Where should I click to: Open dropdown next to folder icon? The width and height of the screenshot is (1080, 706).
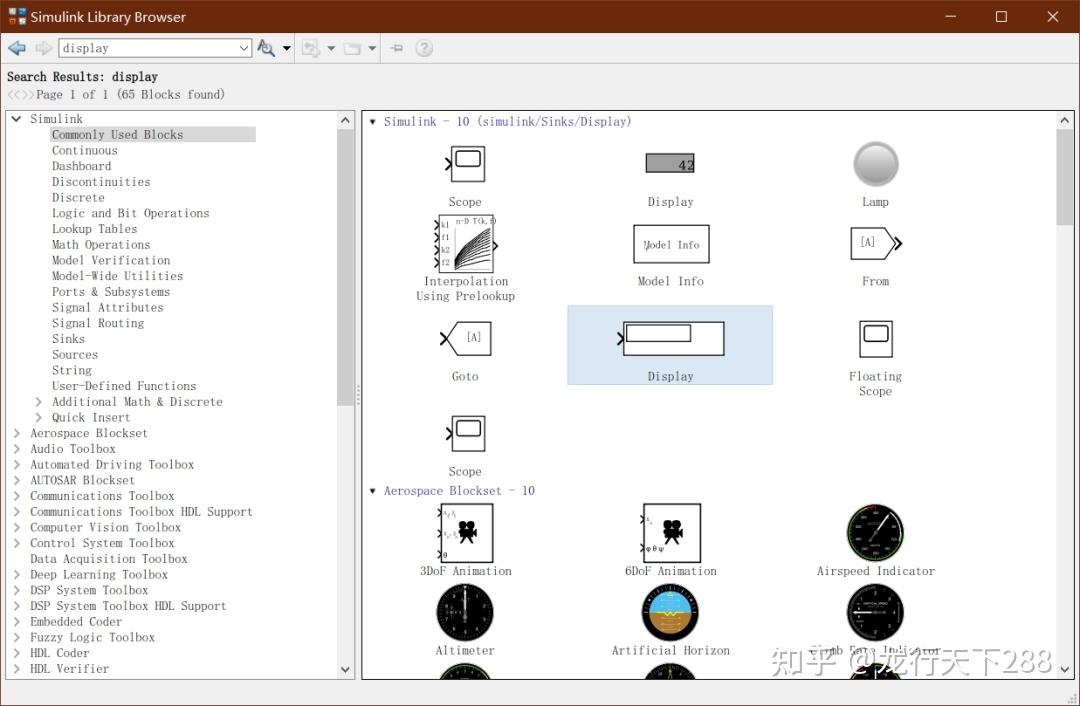pyautogui.click(x=372, y=48)
